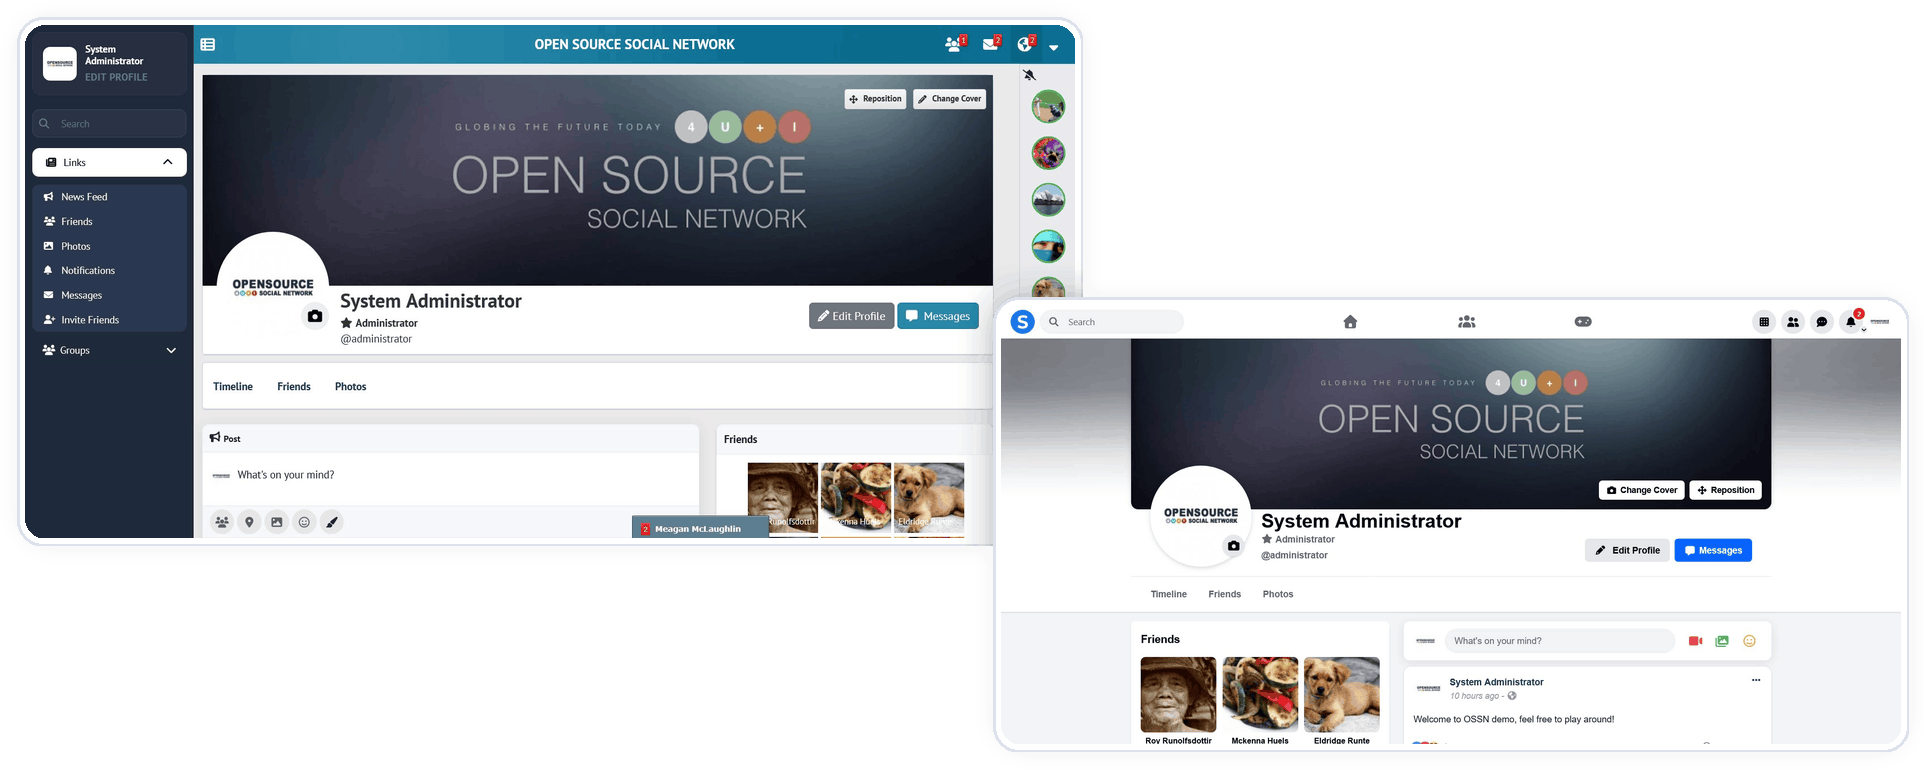Focus the Search field in the dark sidebar

109,124
